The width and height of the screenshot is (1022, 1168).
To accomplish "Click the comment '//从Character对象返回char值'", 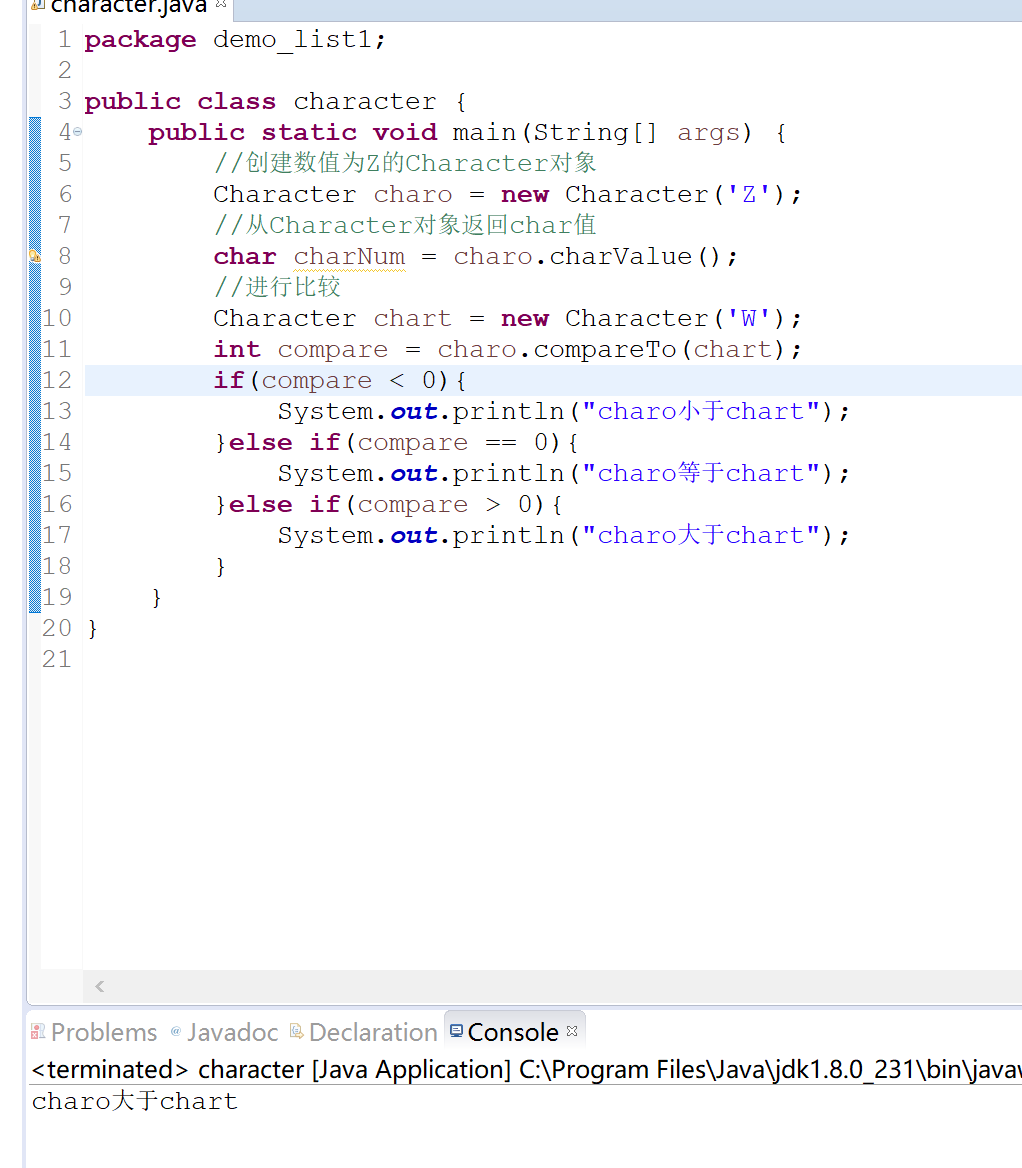I will point(405,225).
